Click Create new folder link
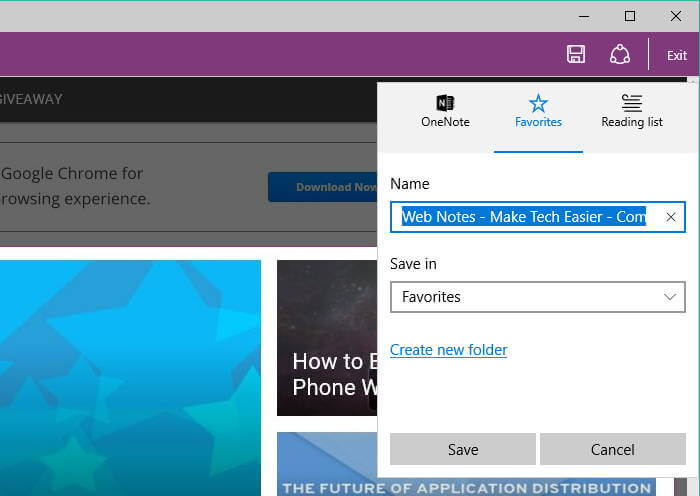700x496 pixels. pyautogui.click(x=448, y=350)
